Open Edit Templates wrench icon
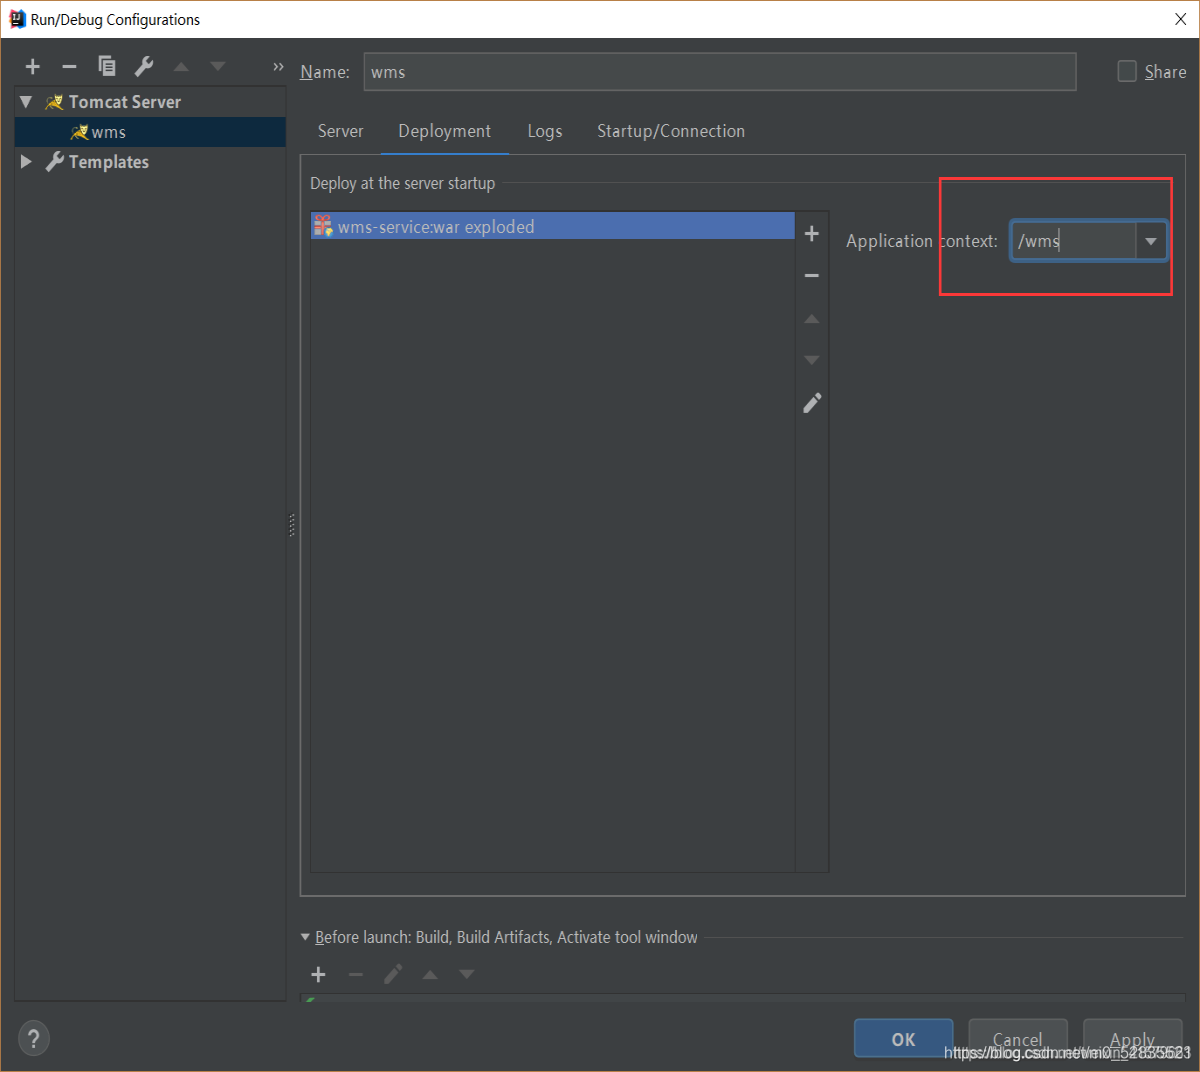The height and width of the screenshot is (1072, 1200). pyautogui.click(x=144, y=67)
